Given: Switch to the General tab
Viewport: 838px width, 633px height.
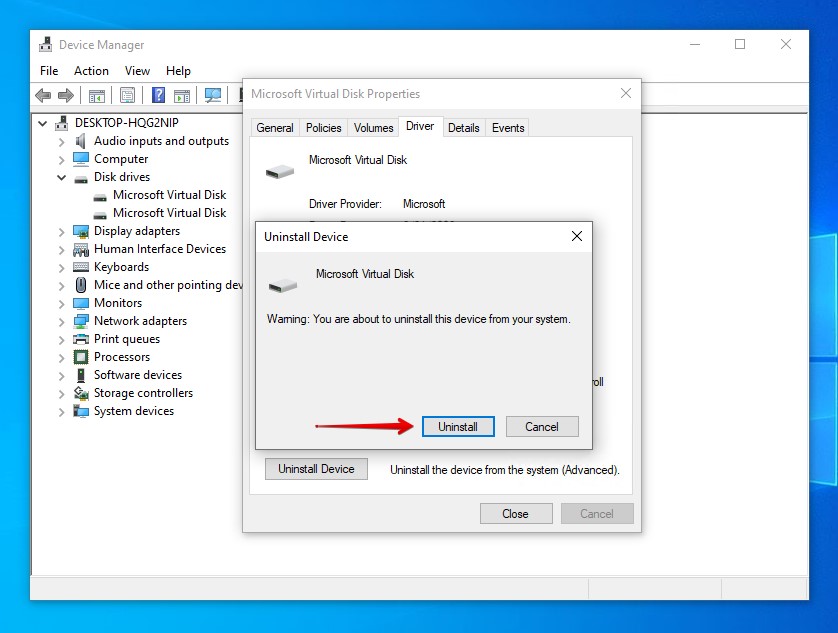Looking at the screenshot, I should tap(275, 128).
